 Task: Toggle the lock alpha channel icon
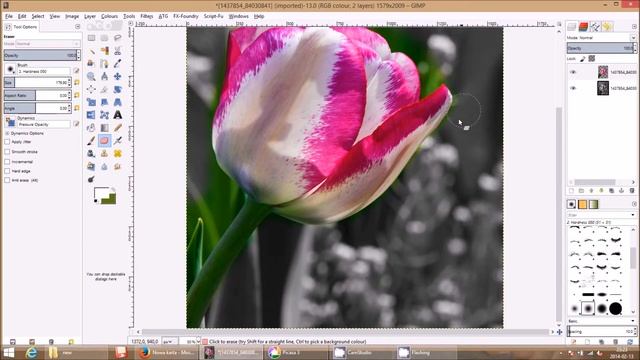[x=591, y=59]
